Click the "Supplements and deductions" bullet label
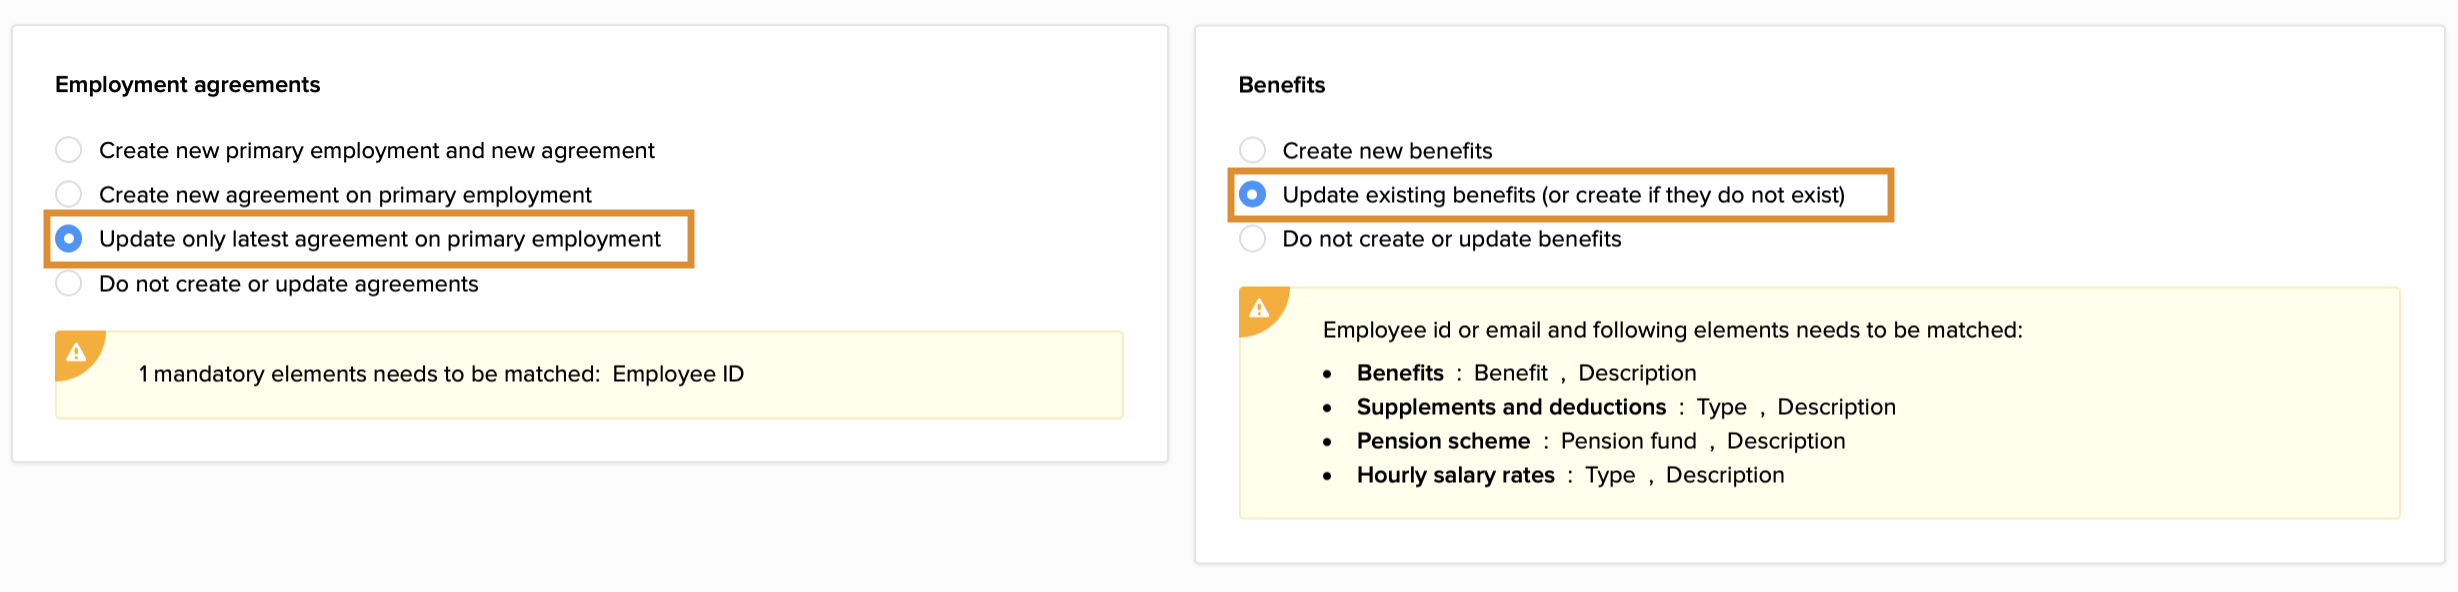The image size is (2458, 592). (1510, 407)
